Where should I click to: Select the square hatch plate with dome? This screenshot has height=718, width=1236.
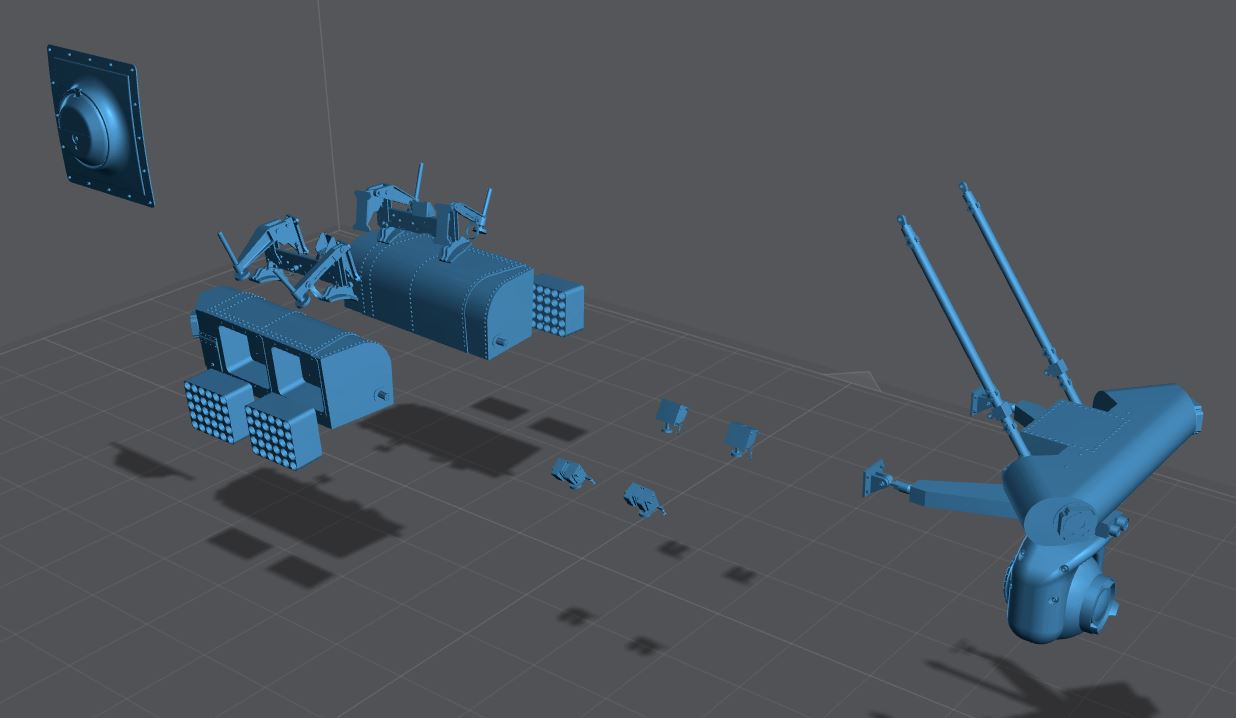[98, 127]
